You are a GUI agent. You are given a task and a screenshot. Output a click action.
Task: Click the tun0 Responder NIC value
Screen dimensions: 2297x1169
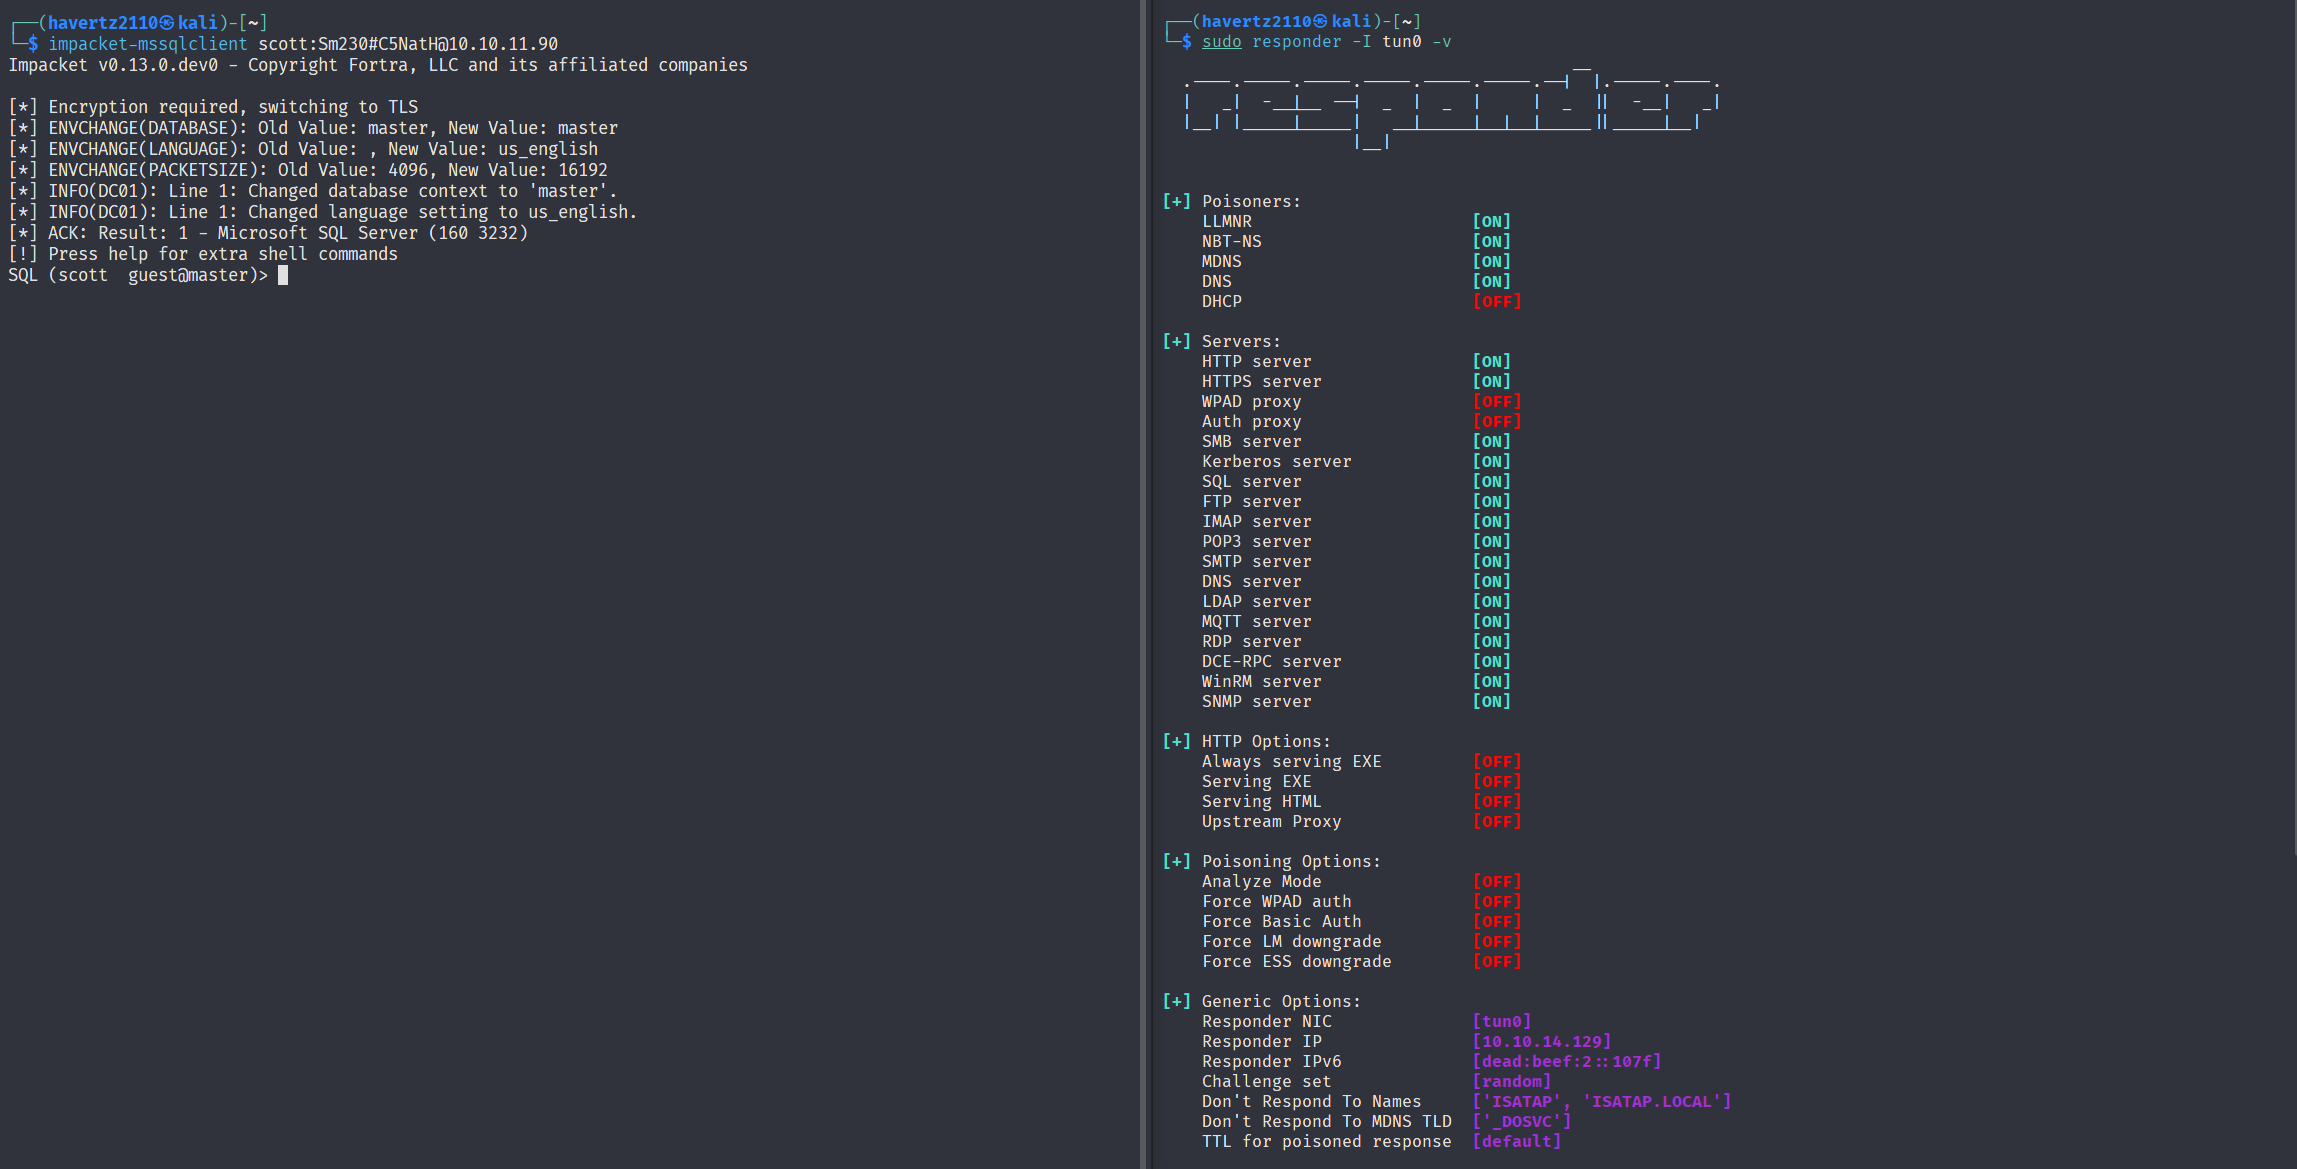coord(1501,1022)
